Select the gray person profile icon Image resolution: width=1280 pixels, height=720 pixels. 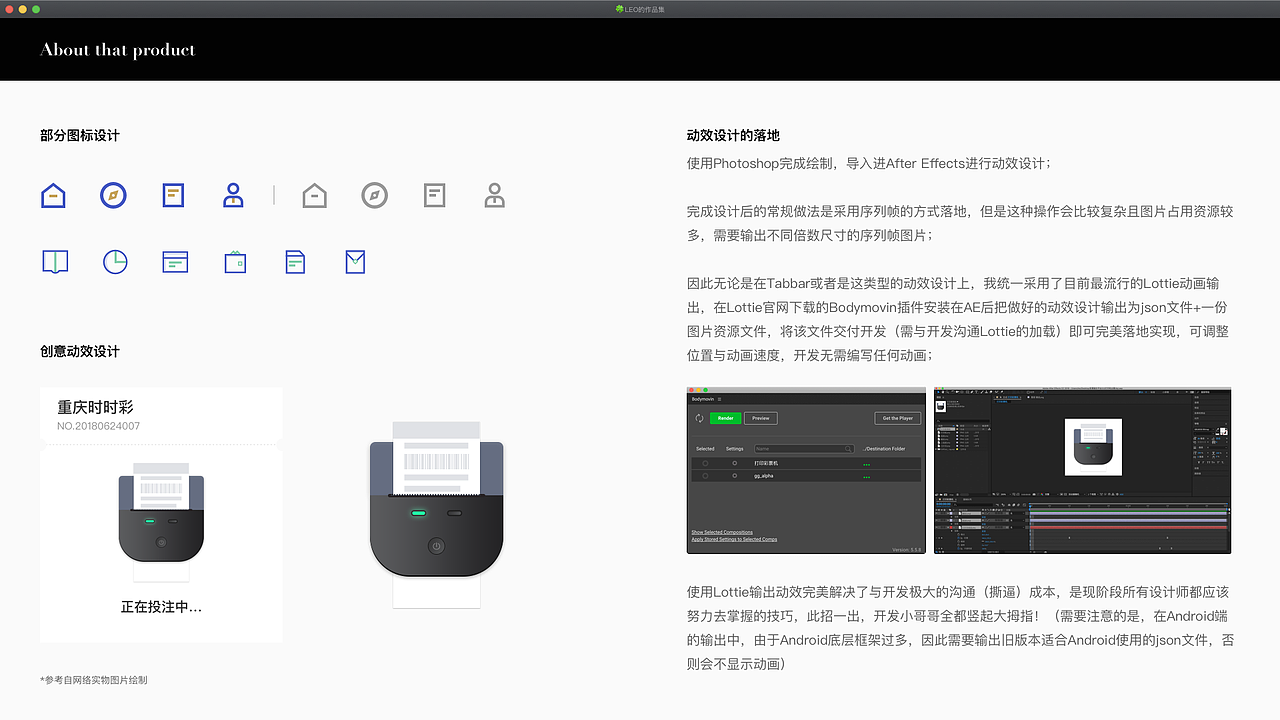click(x=494, y=195)
